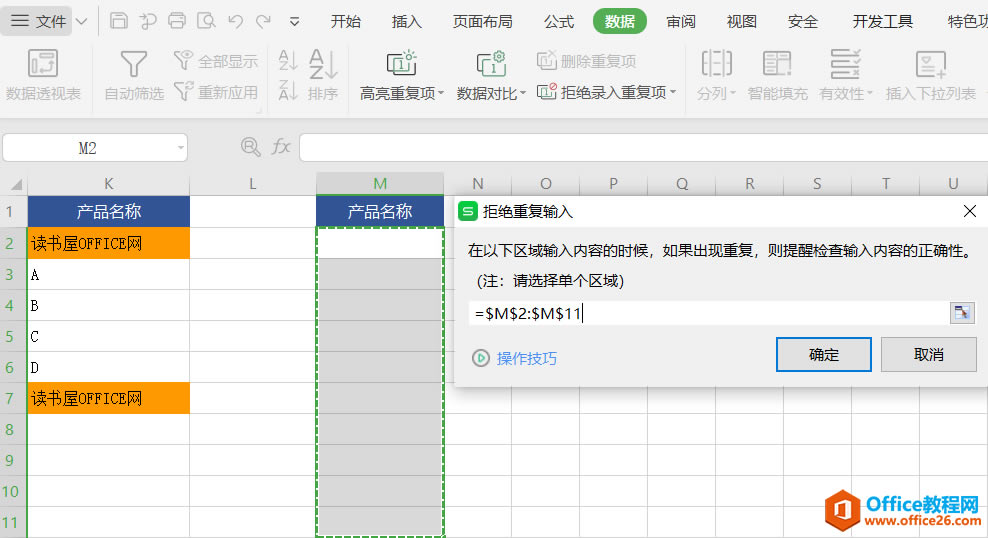The height and width of the screenshot is (538, 988).
Task: Click the 确定 button
Action: click(x=824, y=354)
